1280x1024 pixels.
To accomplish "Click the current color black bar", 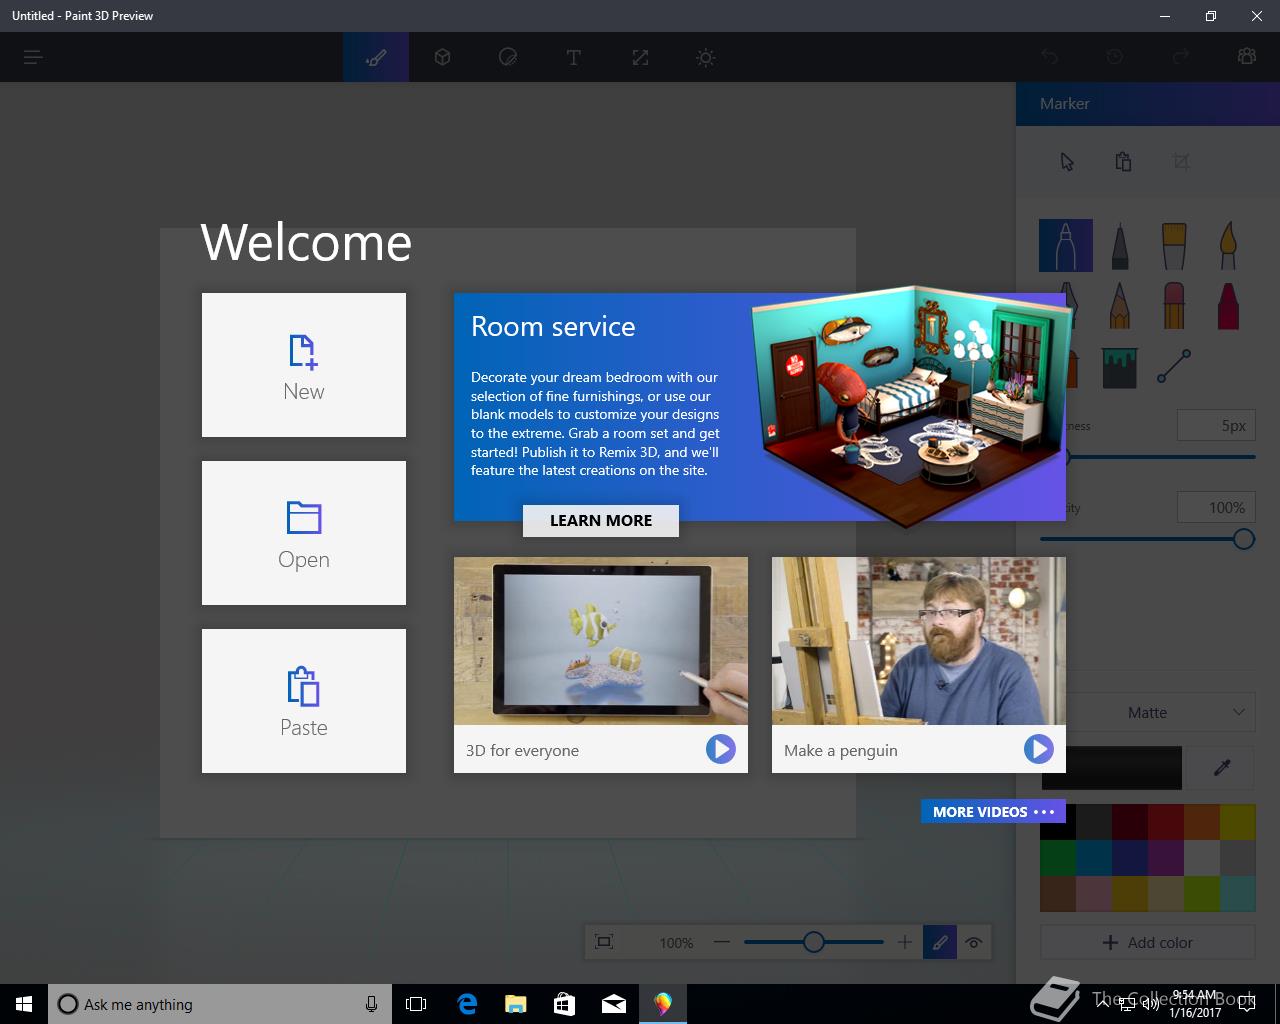I will click(1111, 768).
